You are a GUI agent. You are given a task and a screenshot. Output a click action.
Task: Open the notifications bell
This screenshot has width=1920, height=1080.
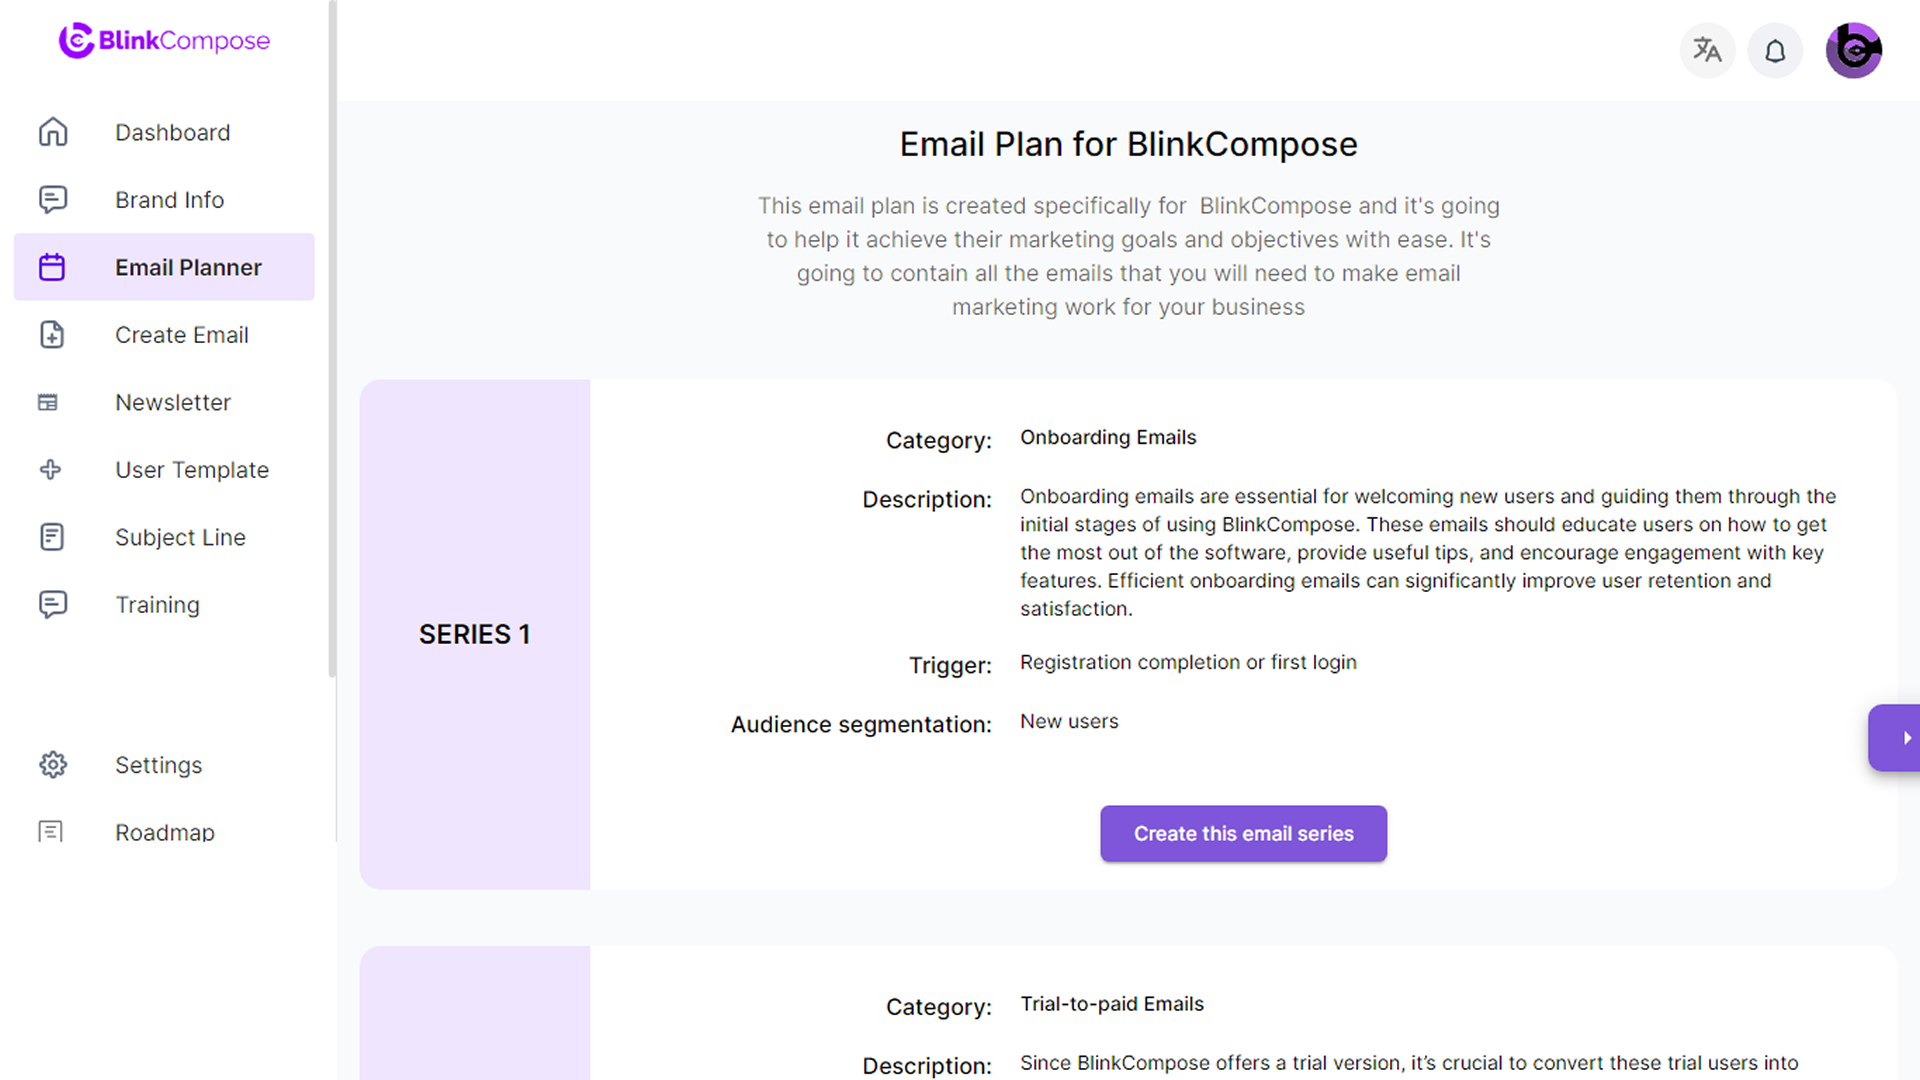coord(1775,50)
